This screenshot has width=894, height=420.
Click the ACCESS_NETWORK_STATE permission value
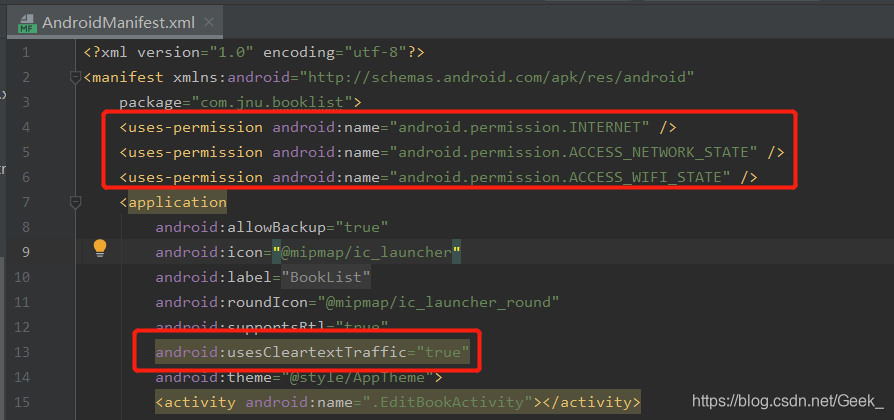coord(574,152)
